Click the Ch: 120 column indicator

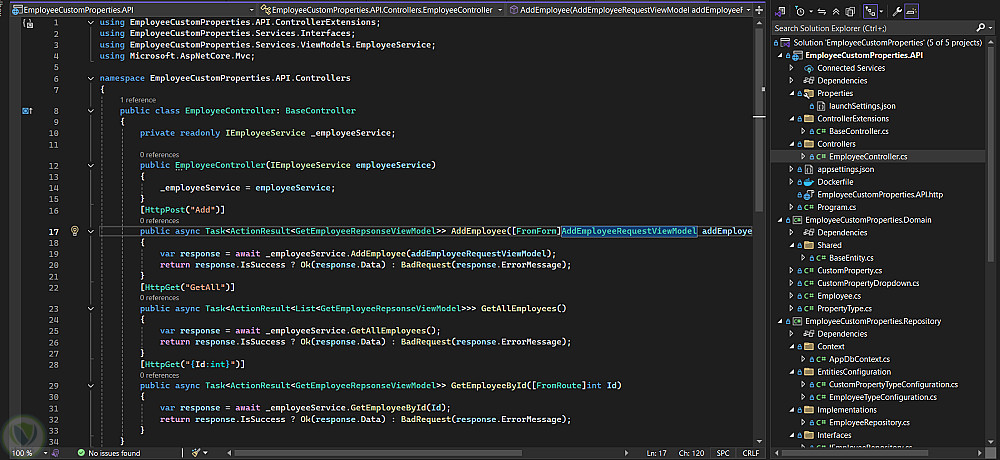pyautogui.click(x=691, y=453)
